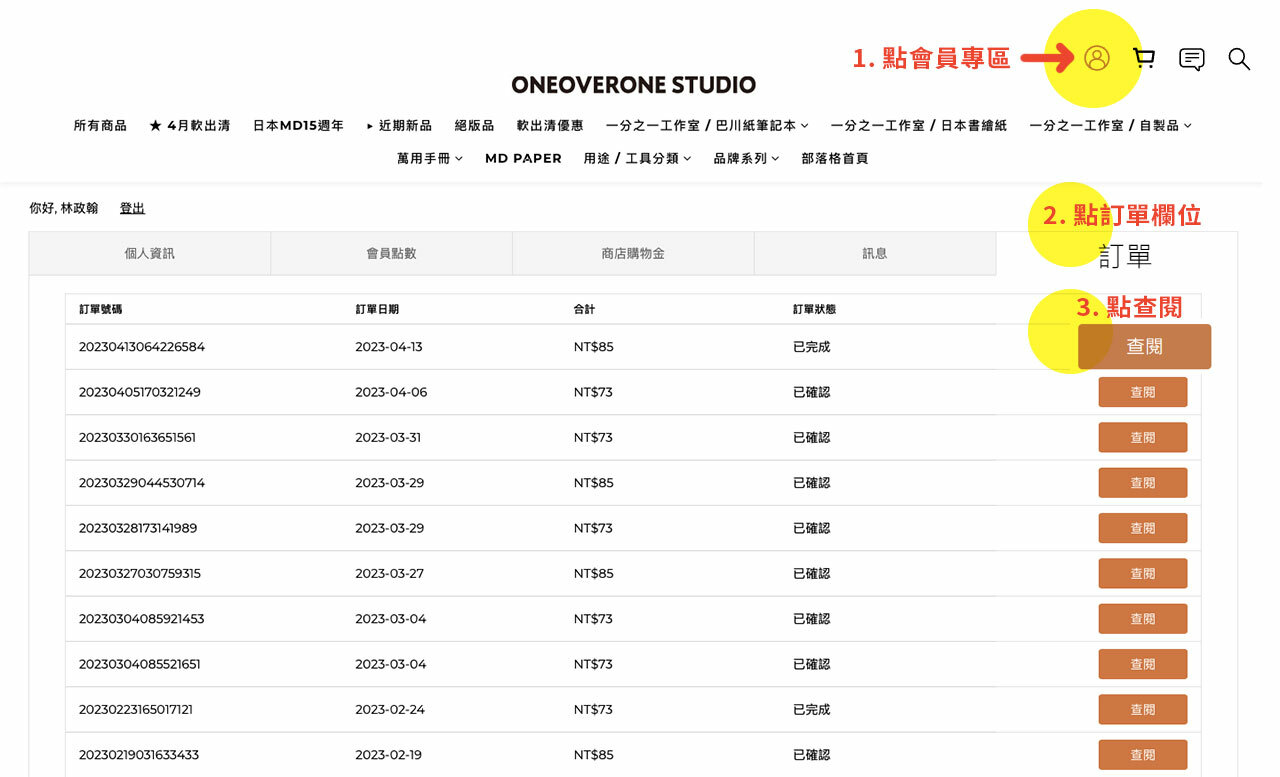Open 所有商品 menu item
This screenshot has width=1280, height=777.
pos(100,126)
